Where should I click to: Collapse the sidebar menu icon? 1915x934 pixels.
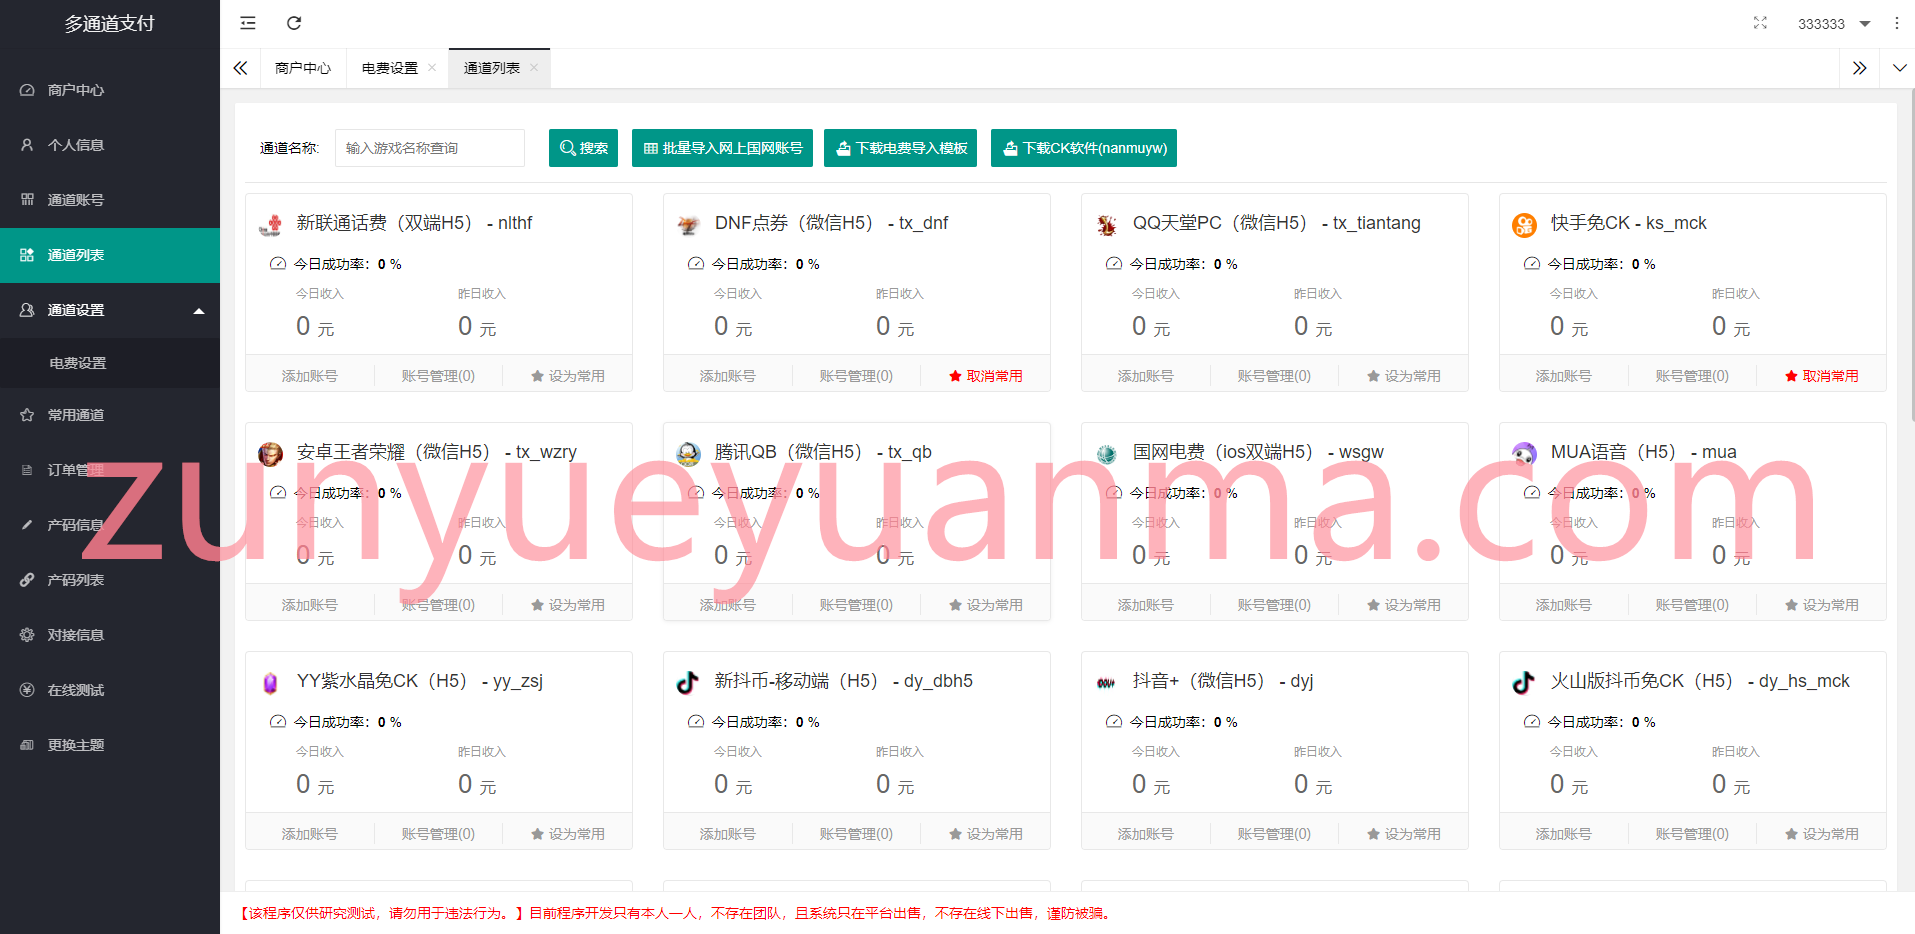[x=248, y=23]
